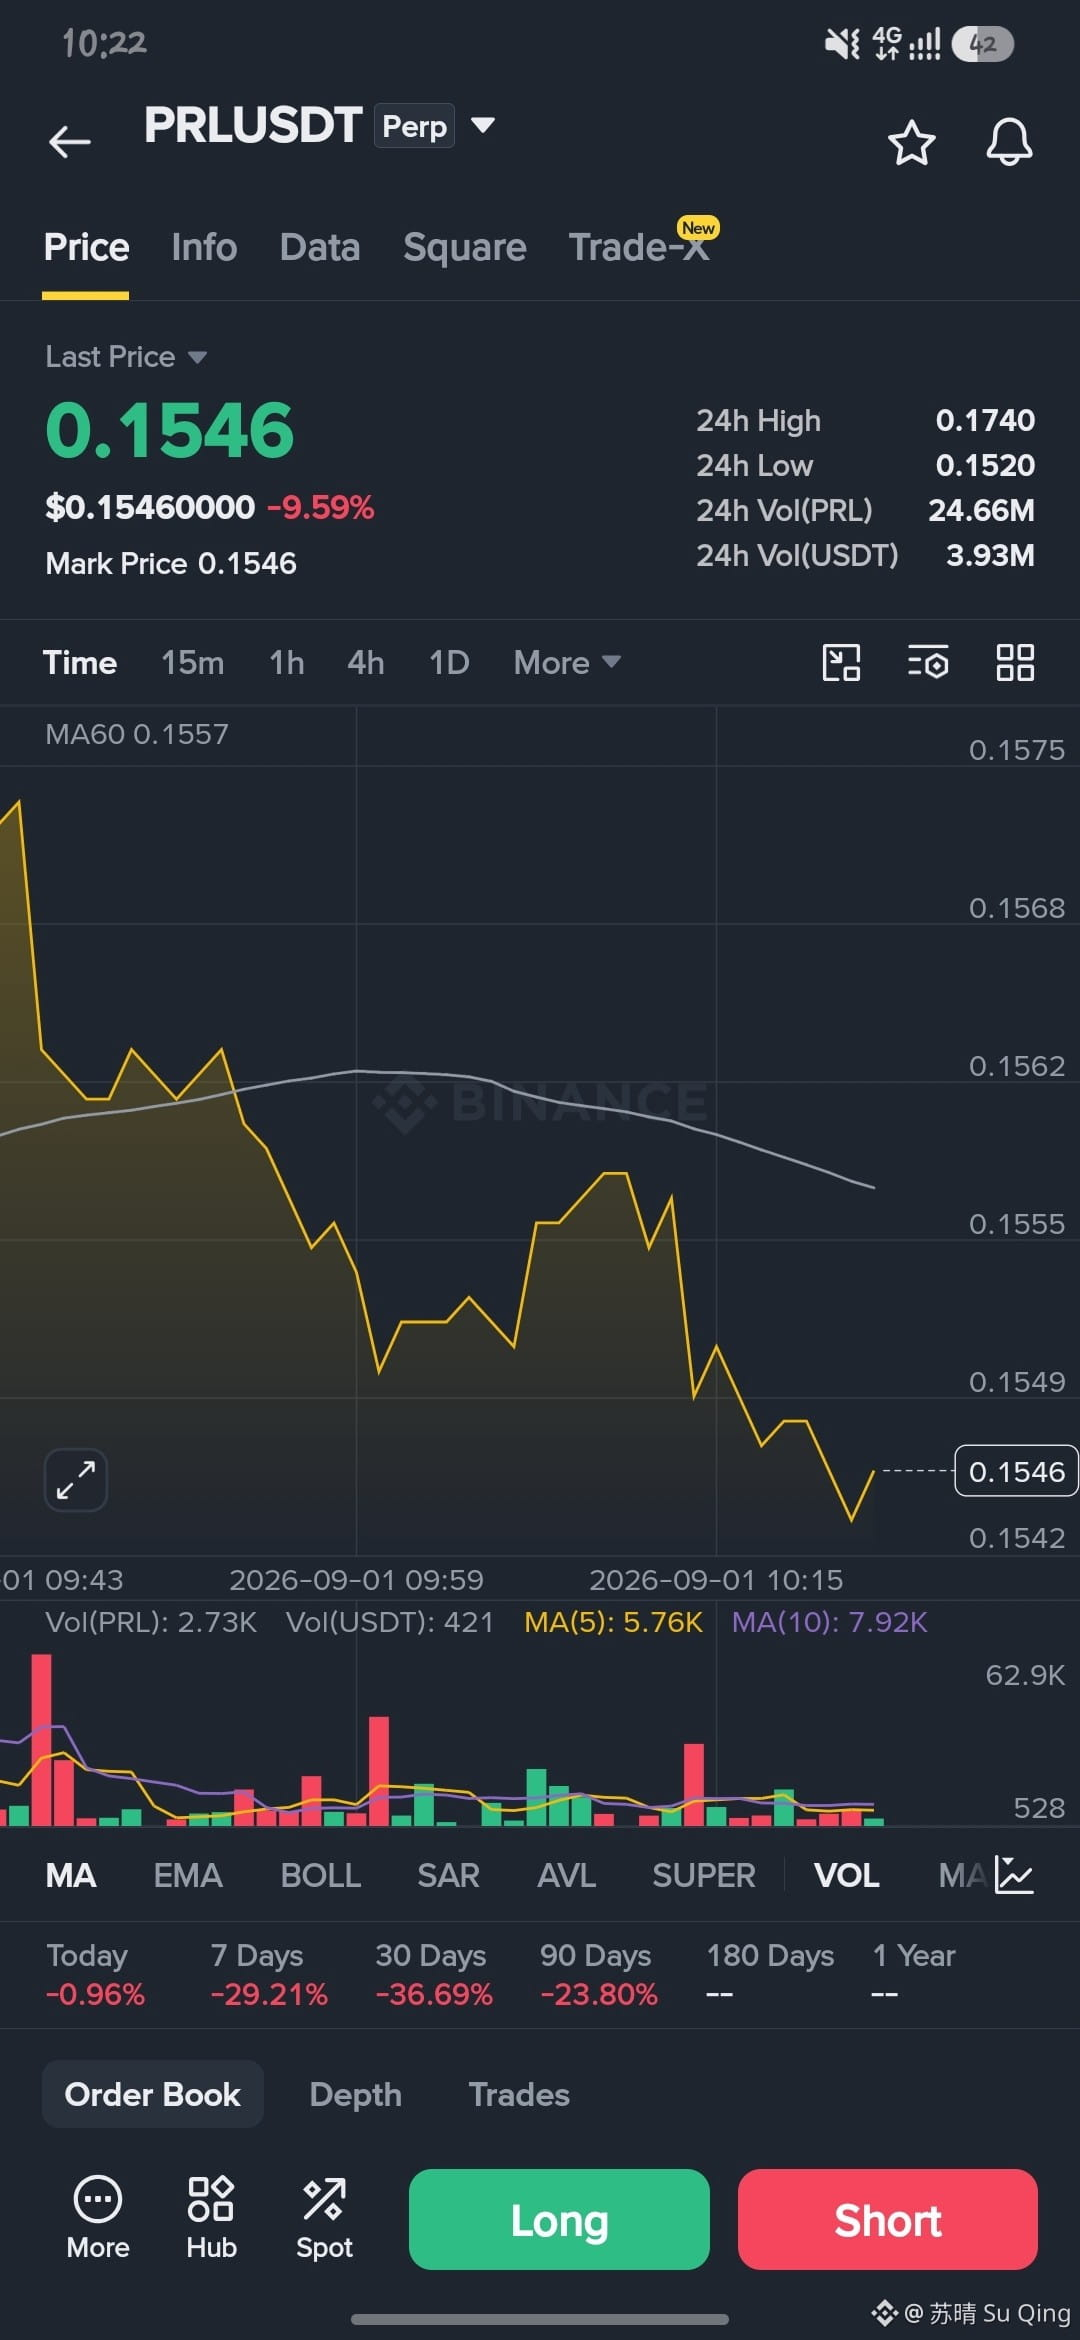
Task: Open the chart settings icon
Action: tap(928, 662)
